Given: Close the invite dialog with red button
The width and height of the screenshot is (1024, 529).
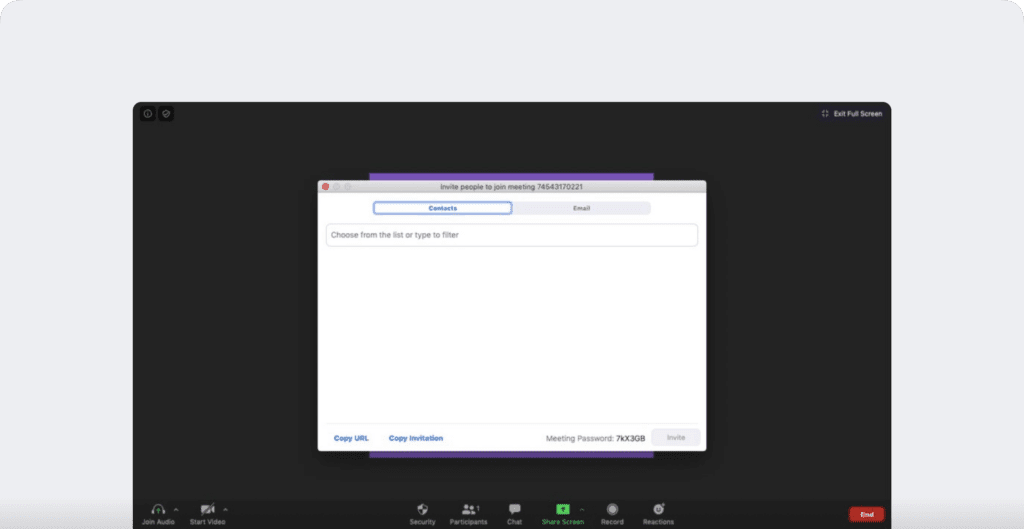Looking at the screenshot, I should tap(325, 187).
